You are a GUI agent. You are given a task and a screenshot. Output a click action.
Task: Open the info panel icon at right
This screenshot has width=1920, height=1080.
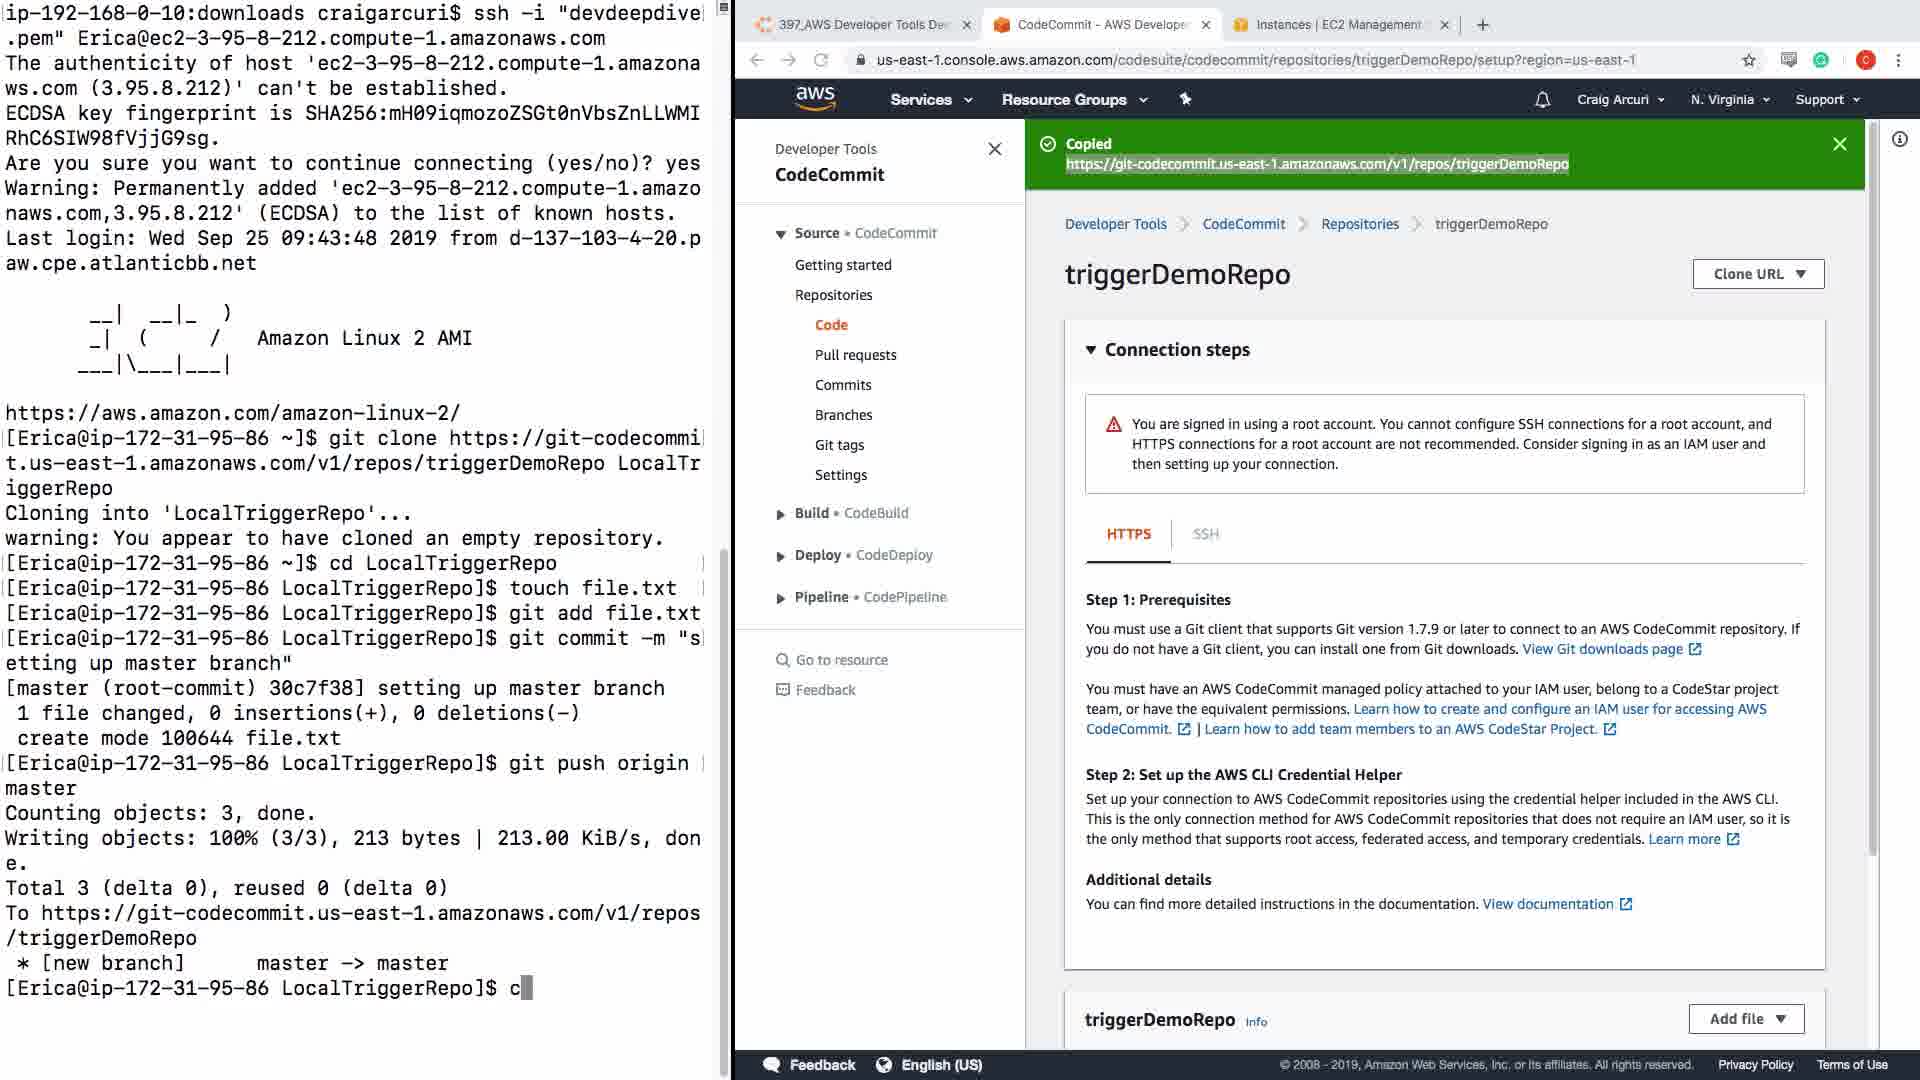(1899, 139)
